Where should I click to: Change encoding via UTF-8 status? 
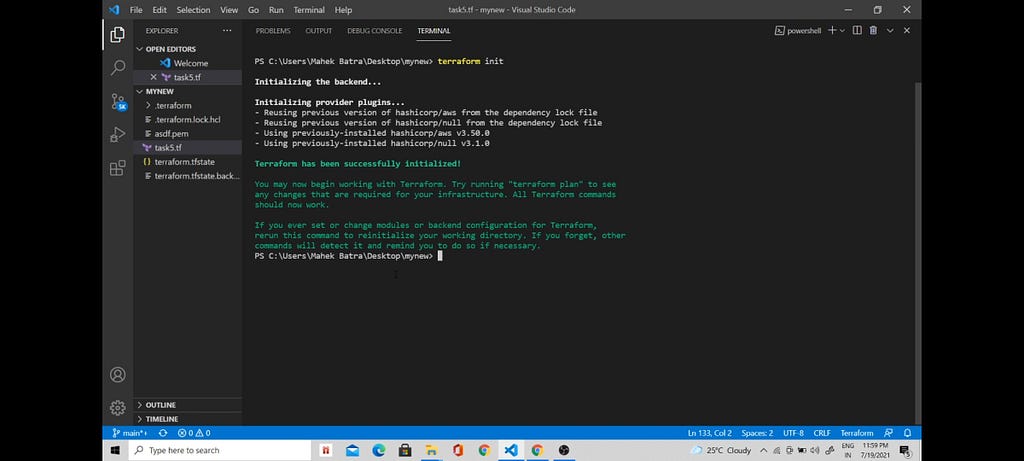793,433
